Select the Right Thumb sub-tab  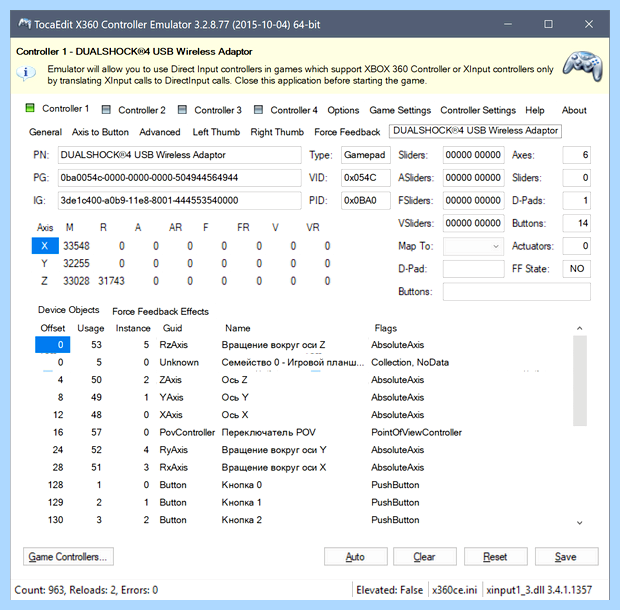pyautogui.click(x=277, y=132)
